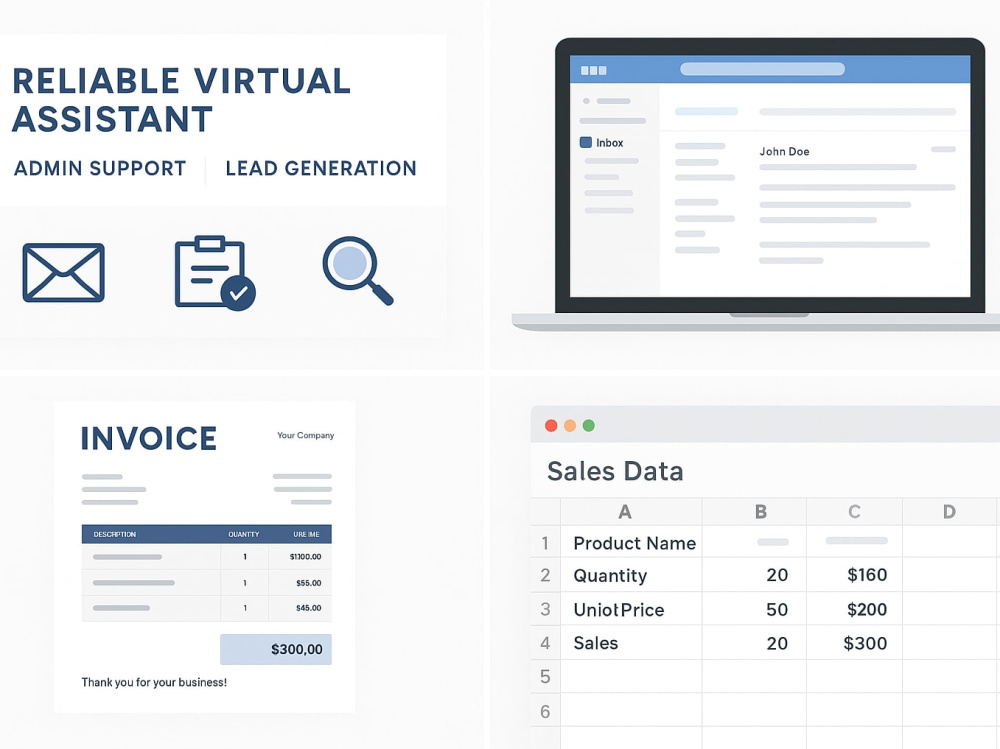
Task: Click the RELIABLE VIRTUAL ASSISTANT heading
Action: click(x=182, y=100)
